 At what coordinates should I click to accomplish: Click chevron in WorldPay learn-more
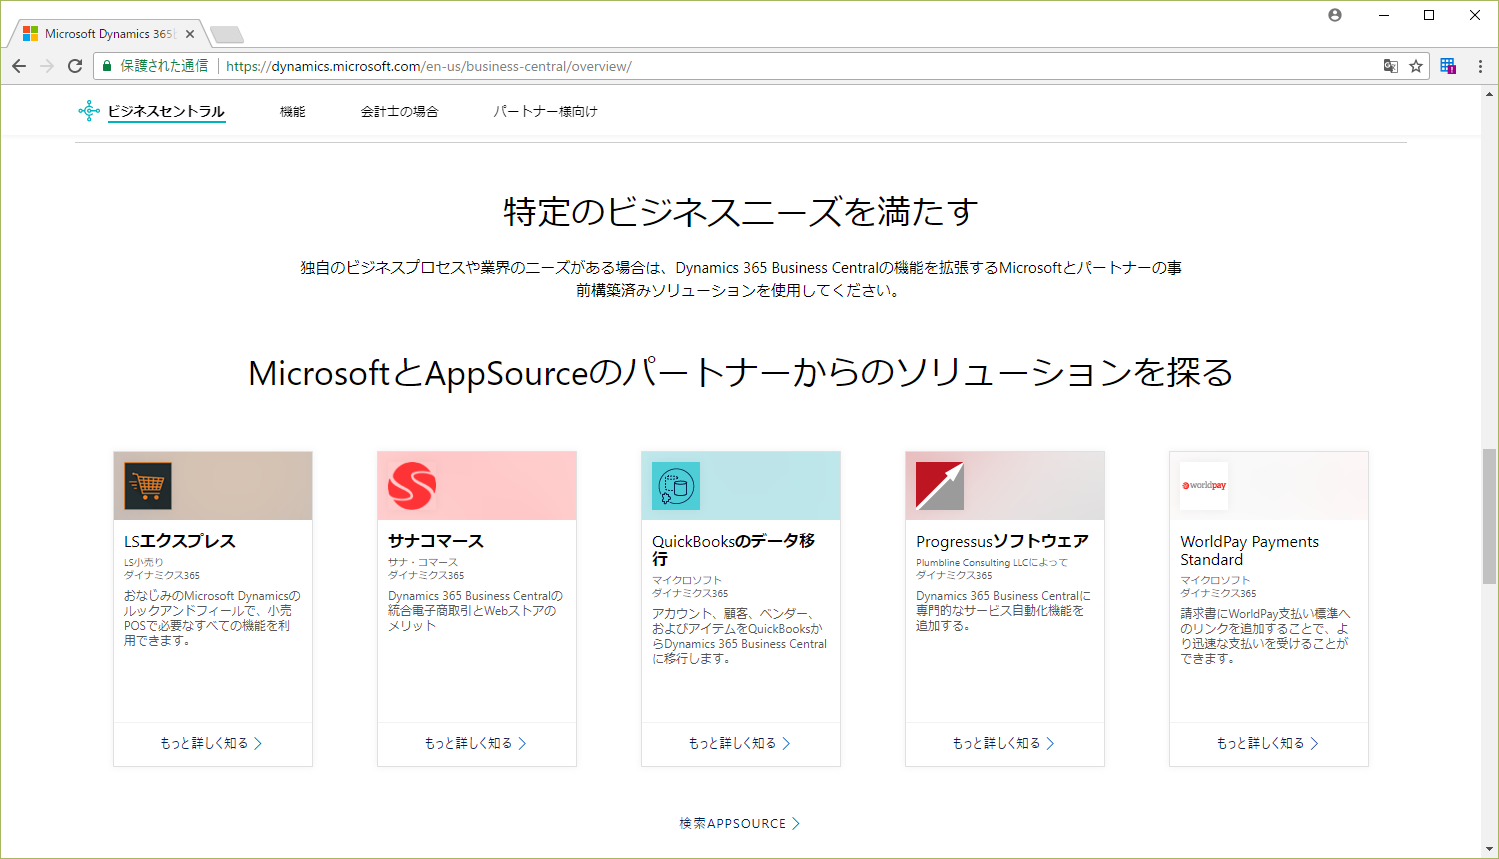tap(1314, 743)
